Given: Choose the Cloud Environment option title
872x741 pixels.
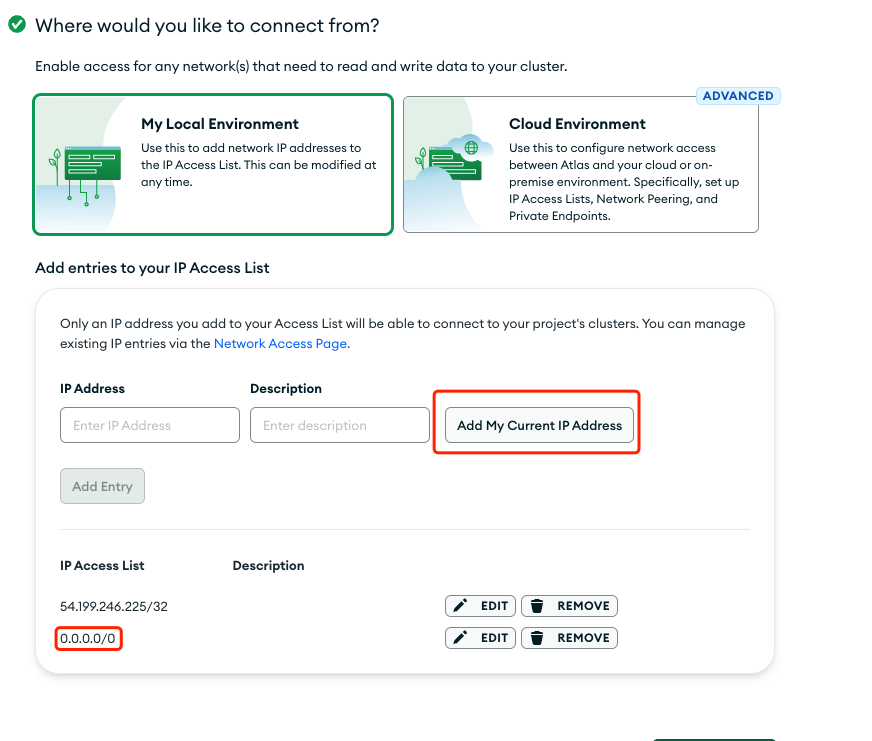Looking at the screenshot, I should click(577, 124).
